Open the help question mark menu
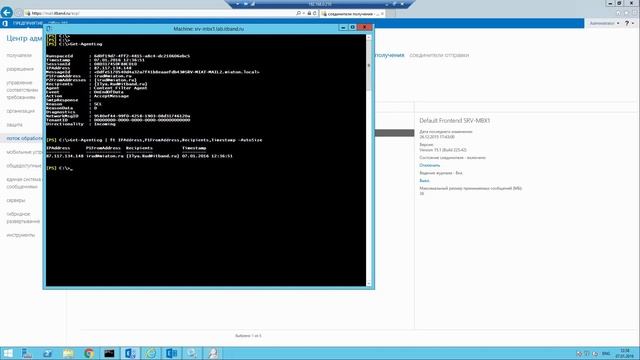This screenshot has width=640, height=360. 629,23
